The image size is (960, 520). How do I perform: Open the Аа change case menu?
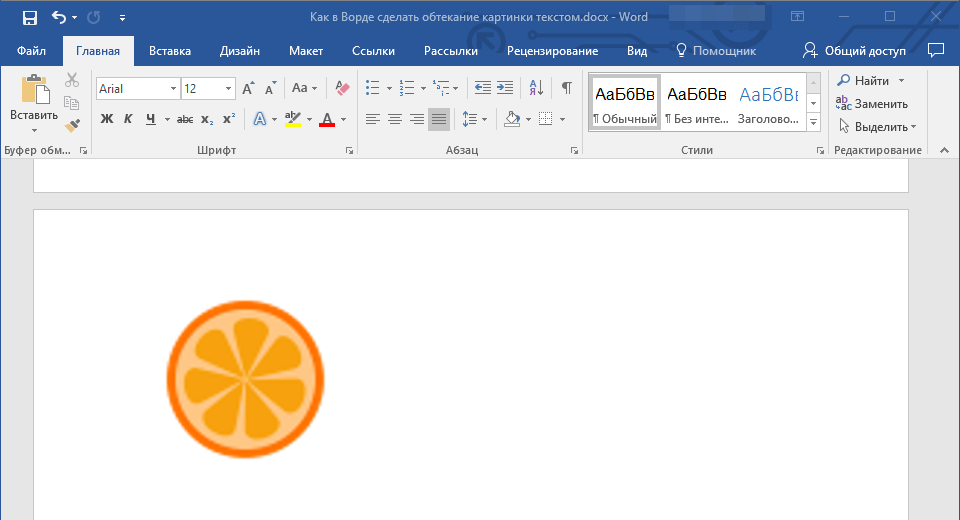click(304, 88)
